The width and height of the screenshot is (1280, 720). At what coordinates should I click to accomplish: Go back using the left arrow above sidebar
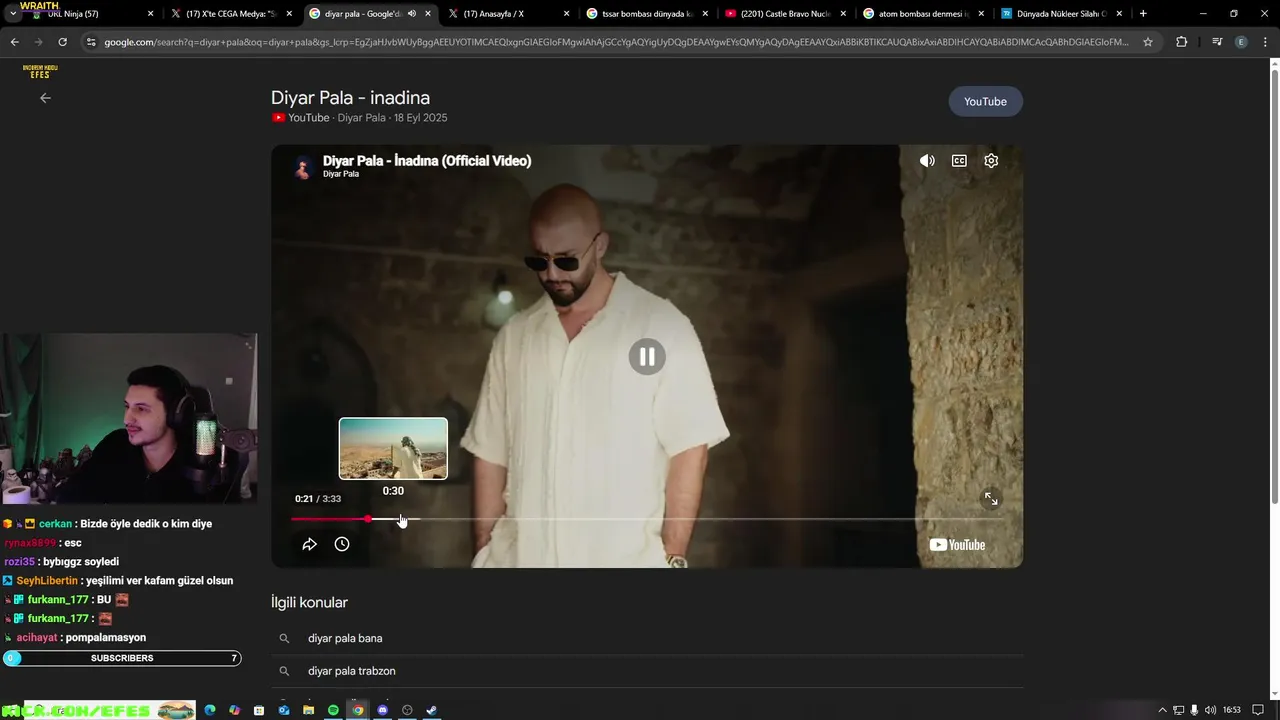[45, 98]
